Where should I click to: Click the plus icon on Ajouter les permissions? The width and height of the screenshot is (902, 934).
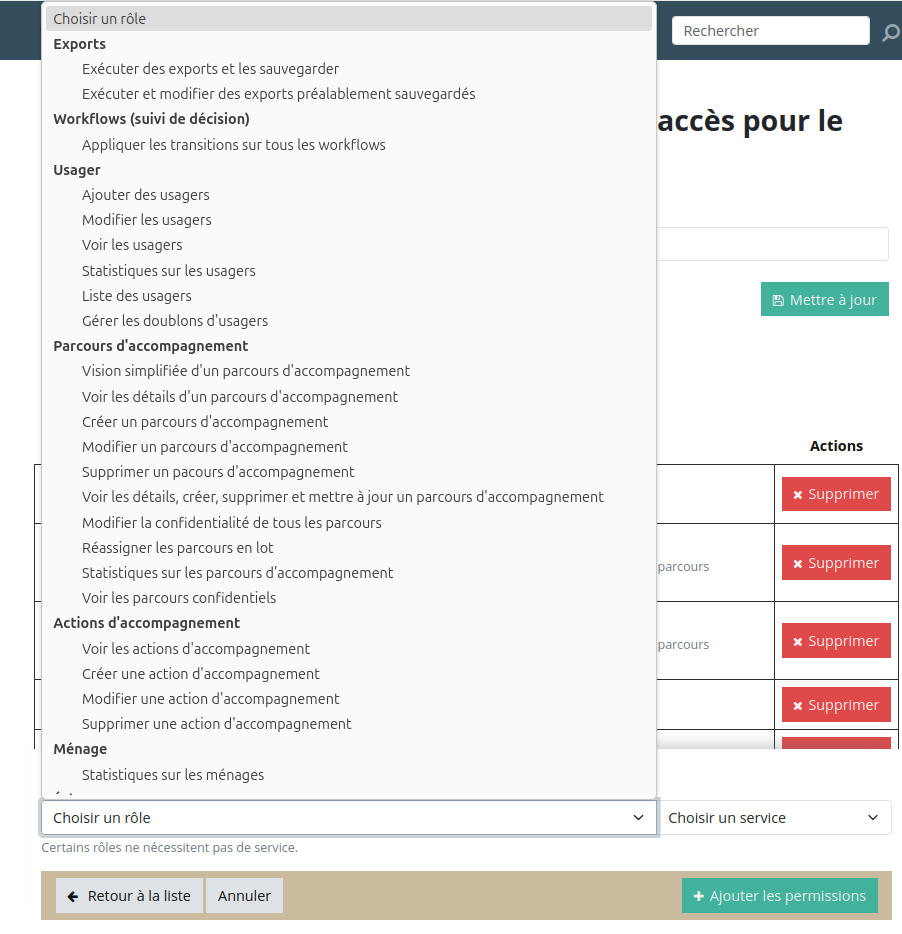click(x=698, y=896)
